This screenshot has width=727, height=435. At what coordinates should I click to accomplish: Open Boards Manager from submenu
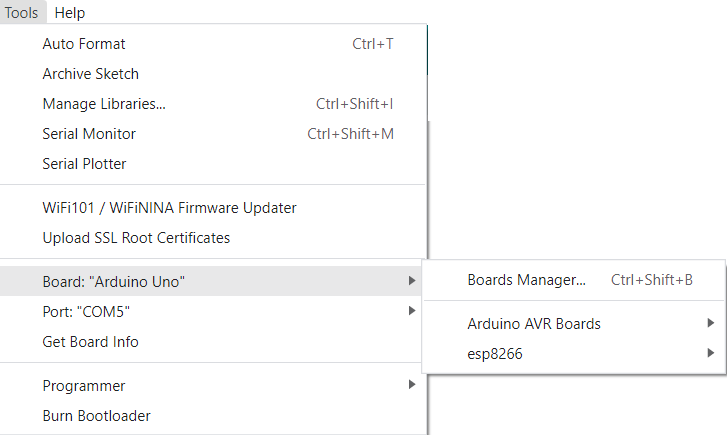pos(526,280)
